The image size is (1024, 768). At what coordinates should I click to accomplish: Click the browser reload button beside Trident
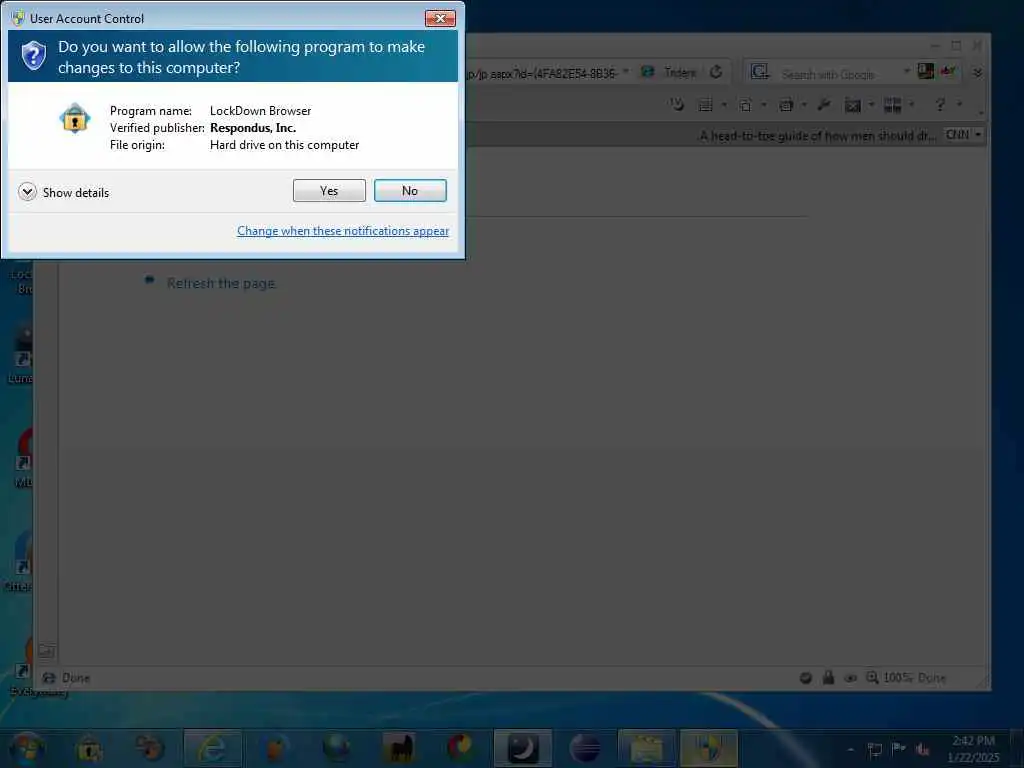coord(716,72)
